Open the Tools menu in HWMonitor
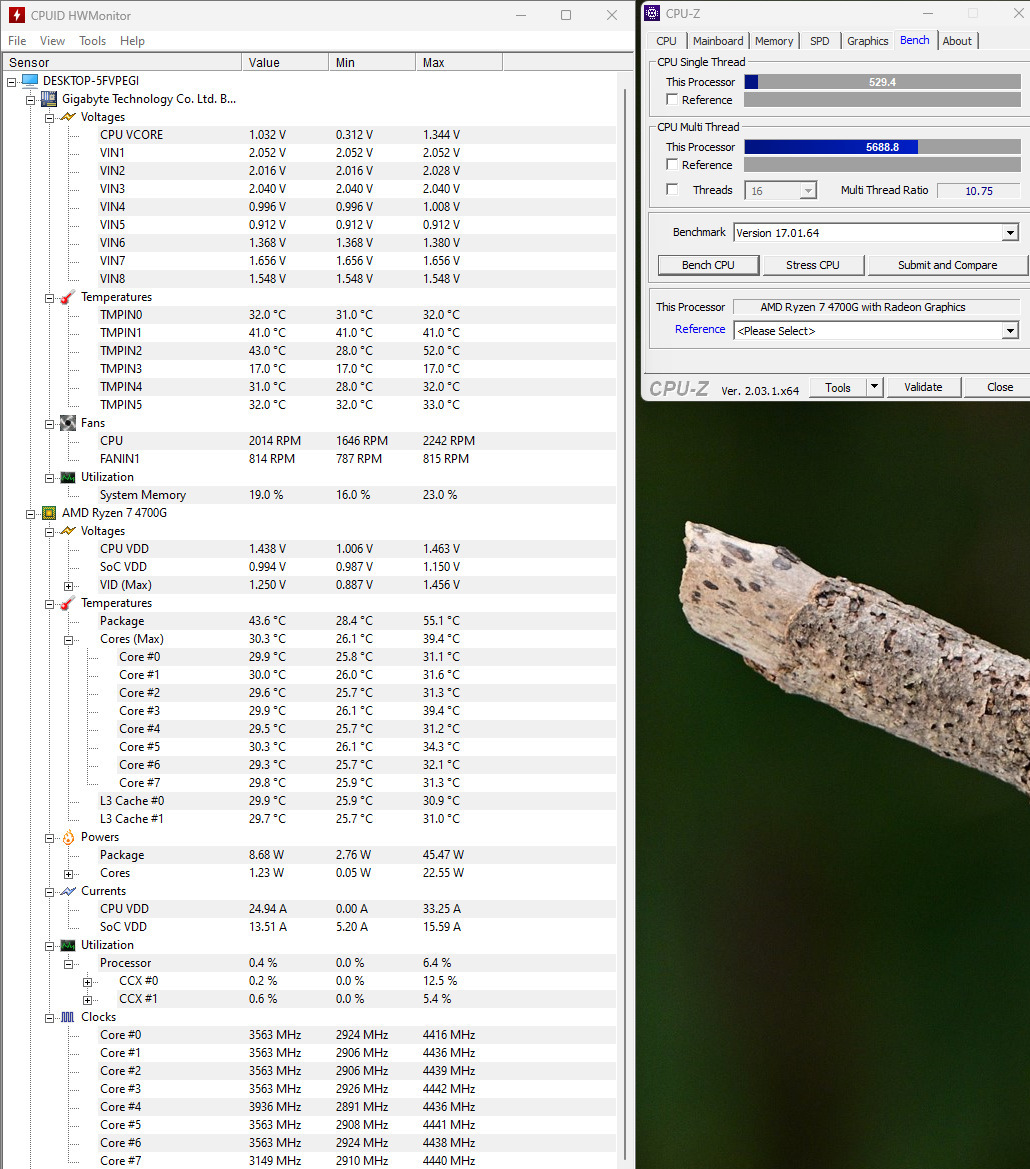Screen dimensions: 1030x1169 coord(92,41)
